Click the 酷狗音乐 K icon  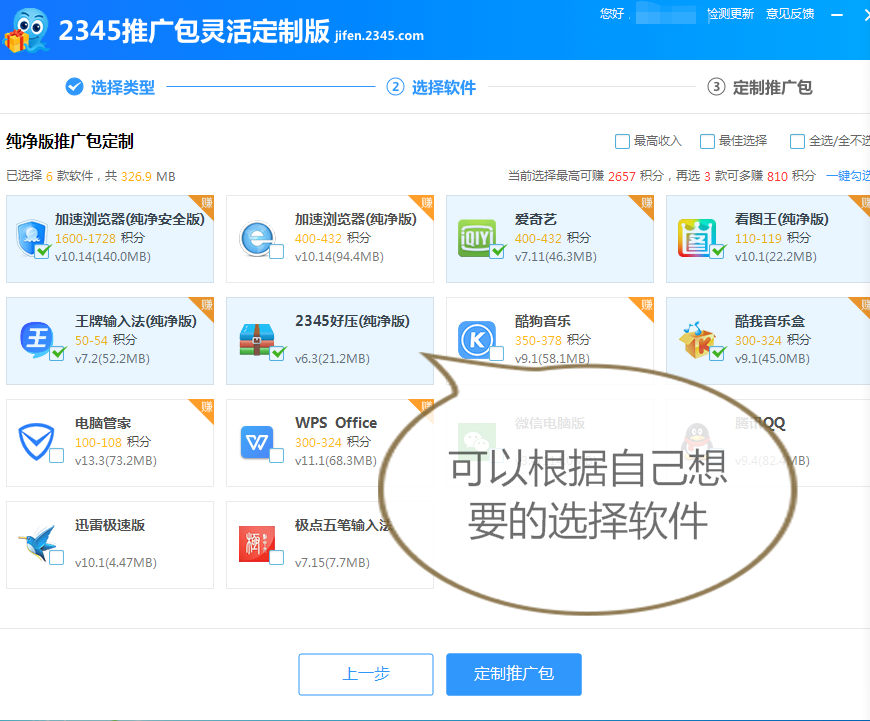click(477, 340)
